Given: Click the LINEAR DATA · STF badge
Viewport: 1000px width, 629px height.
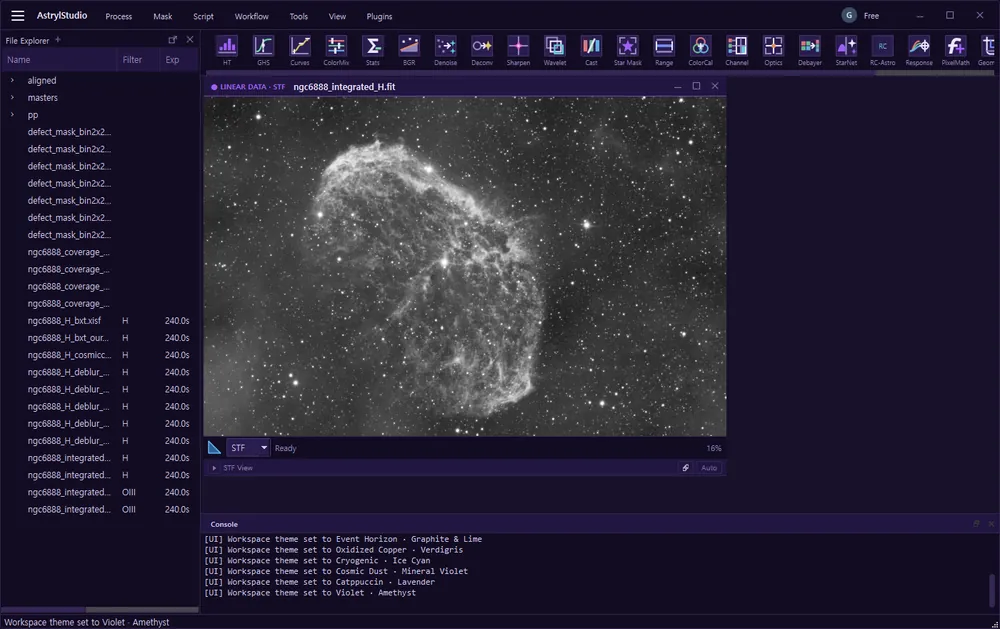Looking at the screenshot, I should (x=249, y=87).
